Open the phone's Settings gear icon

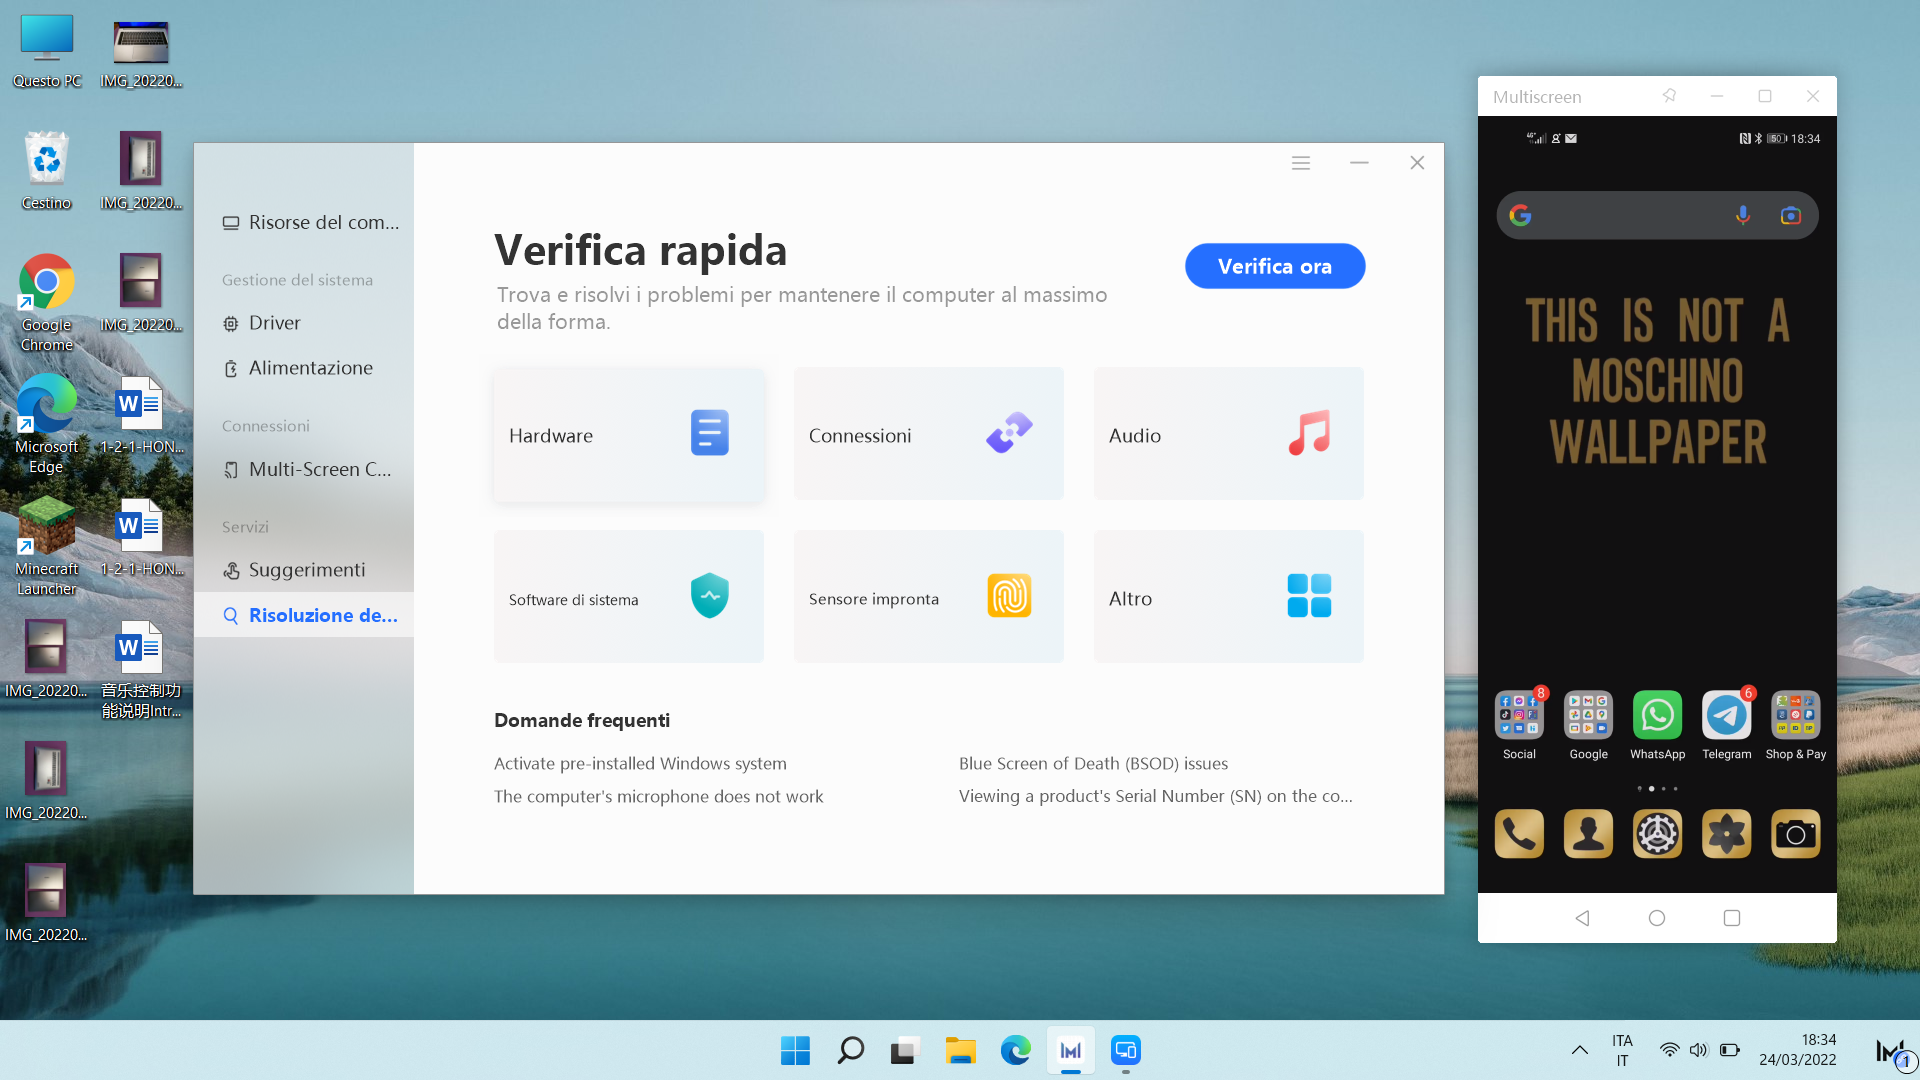coord(1657,833)
